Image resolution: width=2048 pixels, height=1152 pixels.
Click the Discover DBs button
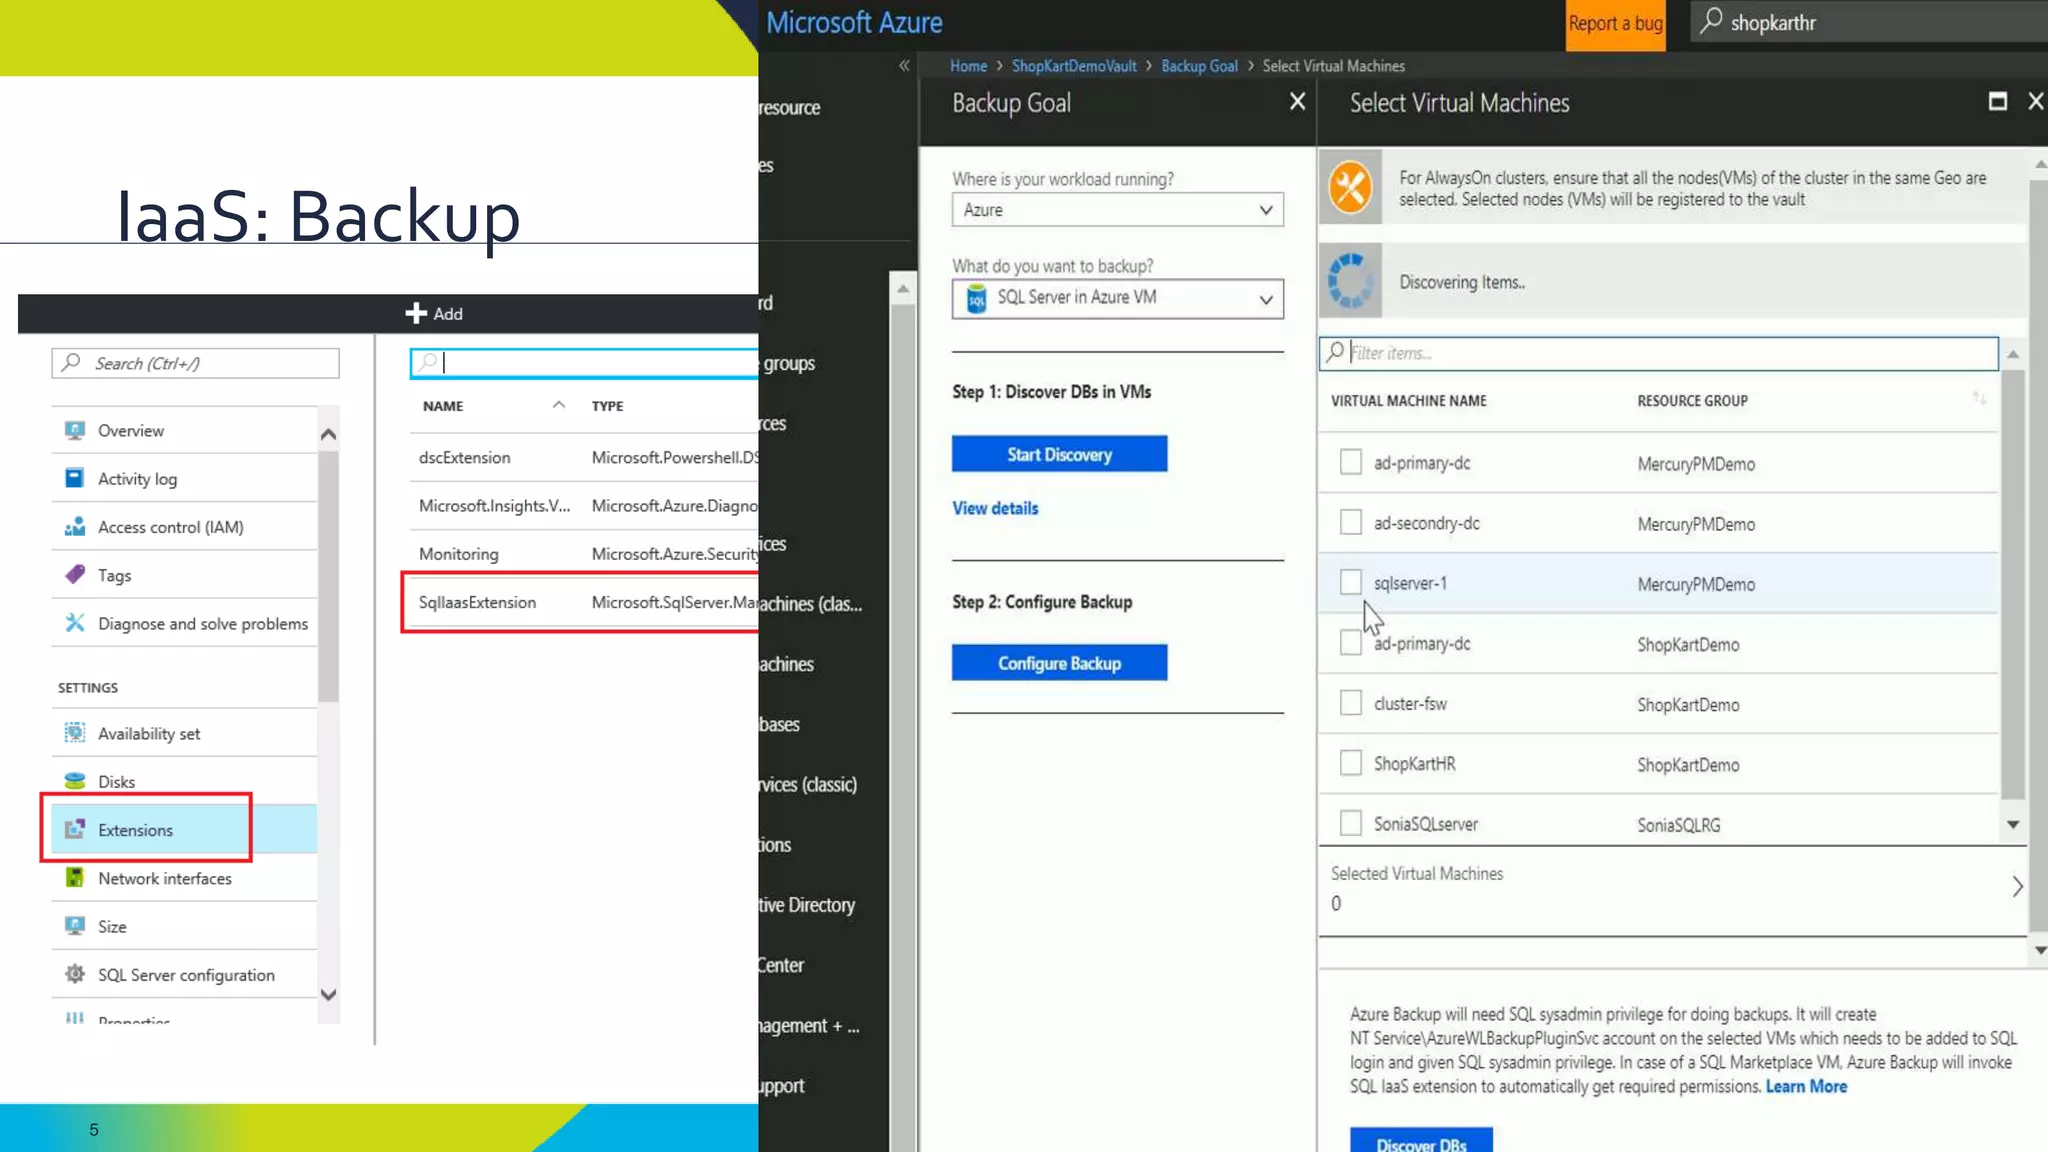1421,1141
